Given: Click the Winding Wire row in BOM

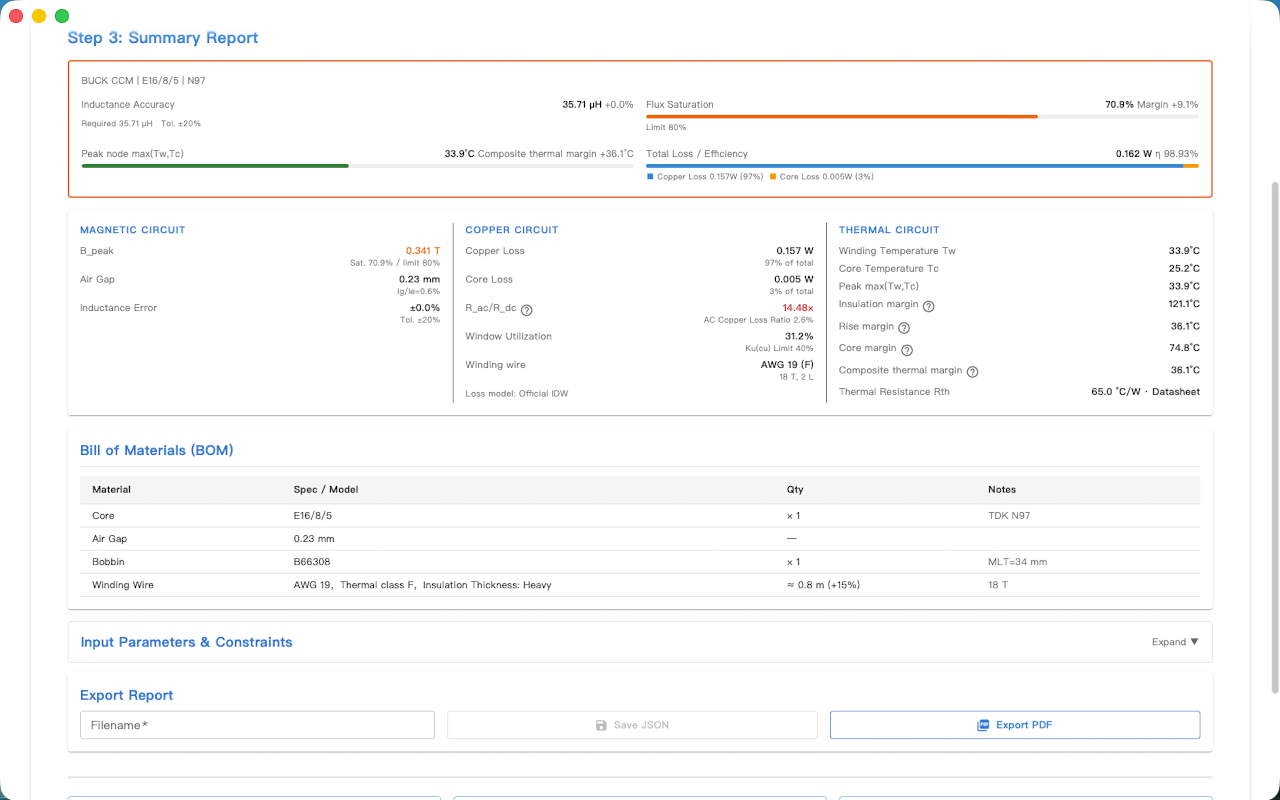Looking at the screenshot, I should click(640, 585).
